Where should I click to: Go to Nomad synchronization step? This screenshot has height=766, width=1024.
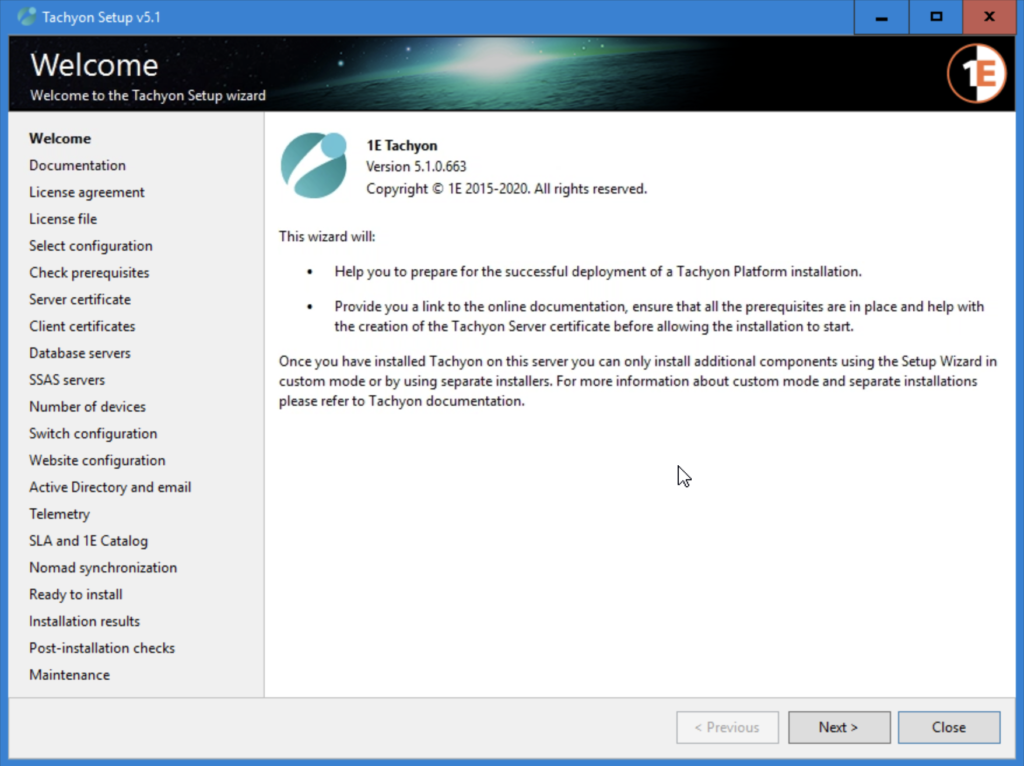[103, 568]
